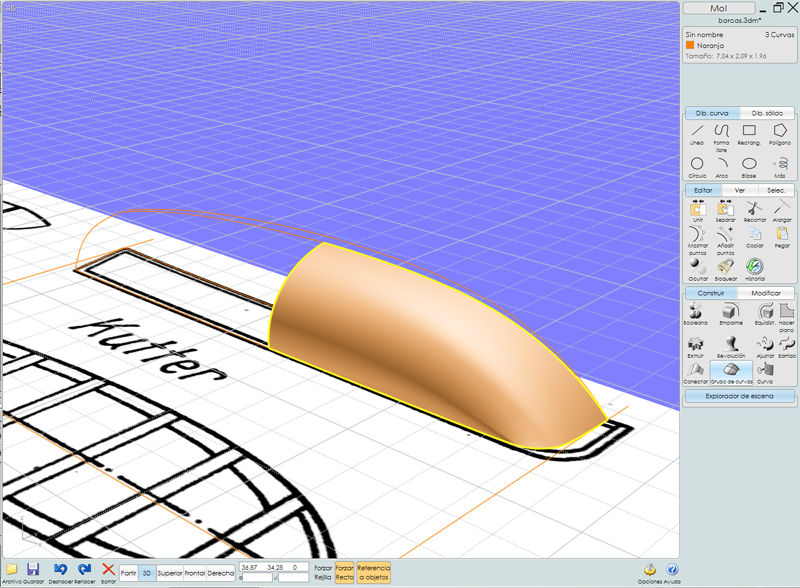Select the Conectar loft tool
Image resolution: width=800 pixels, height=588 pixels.
695,373
